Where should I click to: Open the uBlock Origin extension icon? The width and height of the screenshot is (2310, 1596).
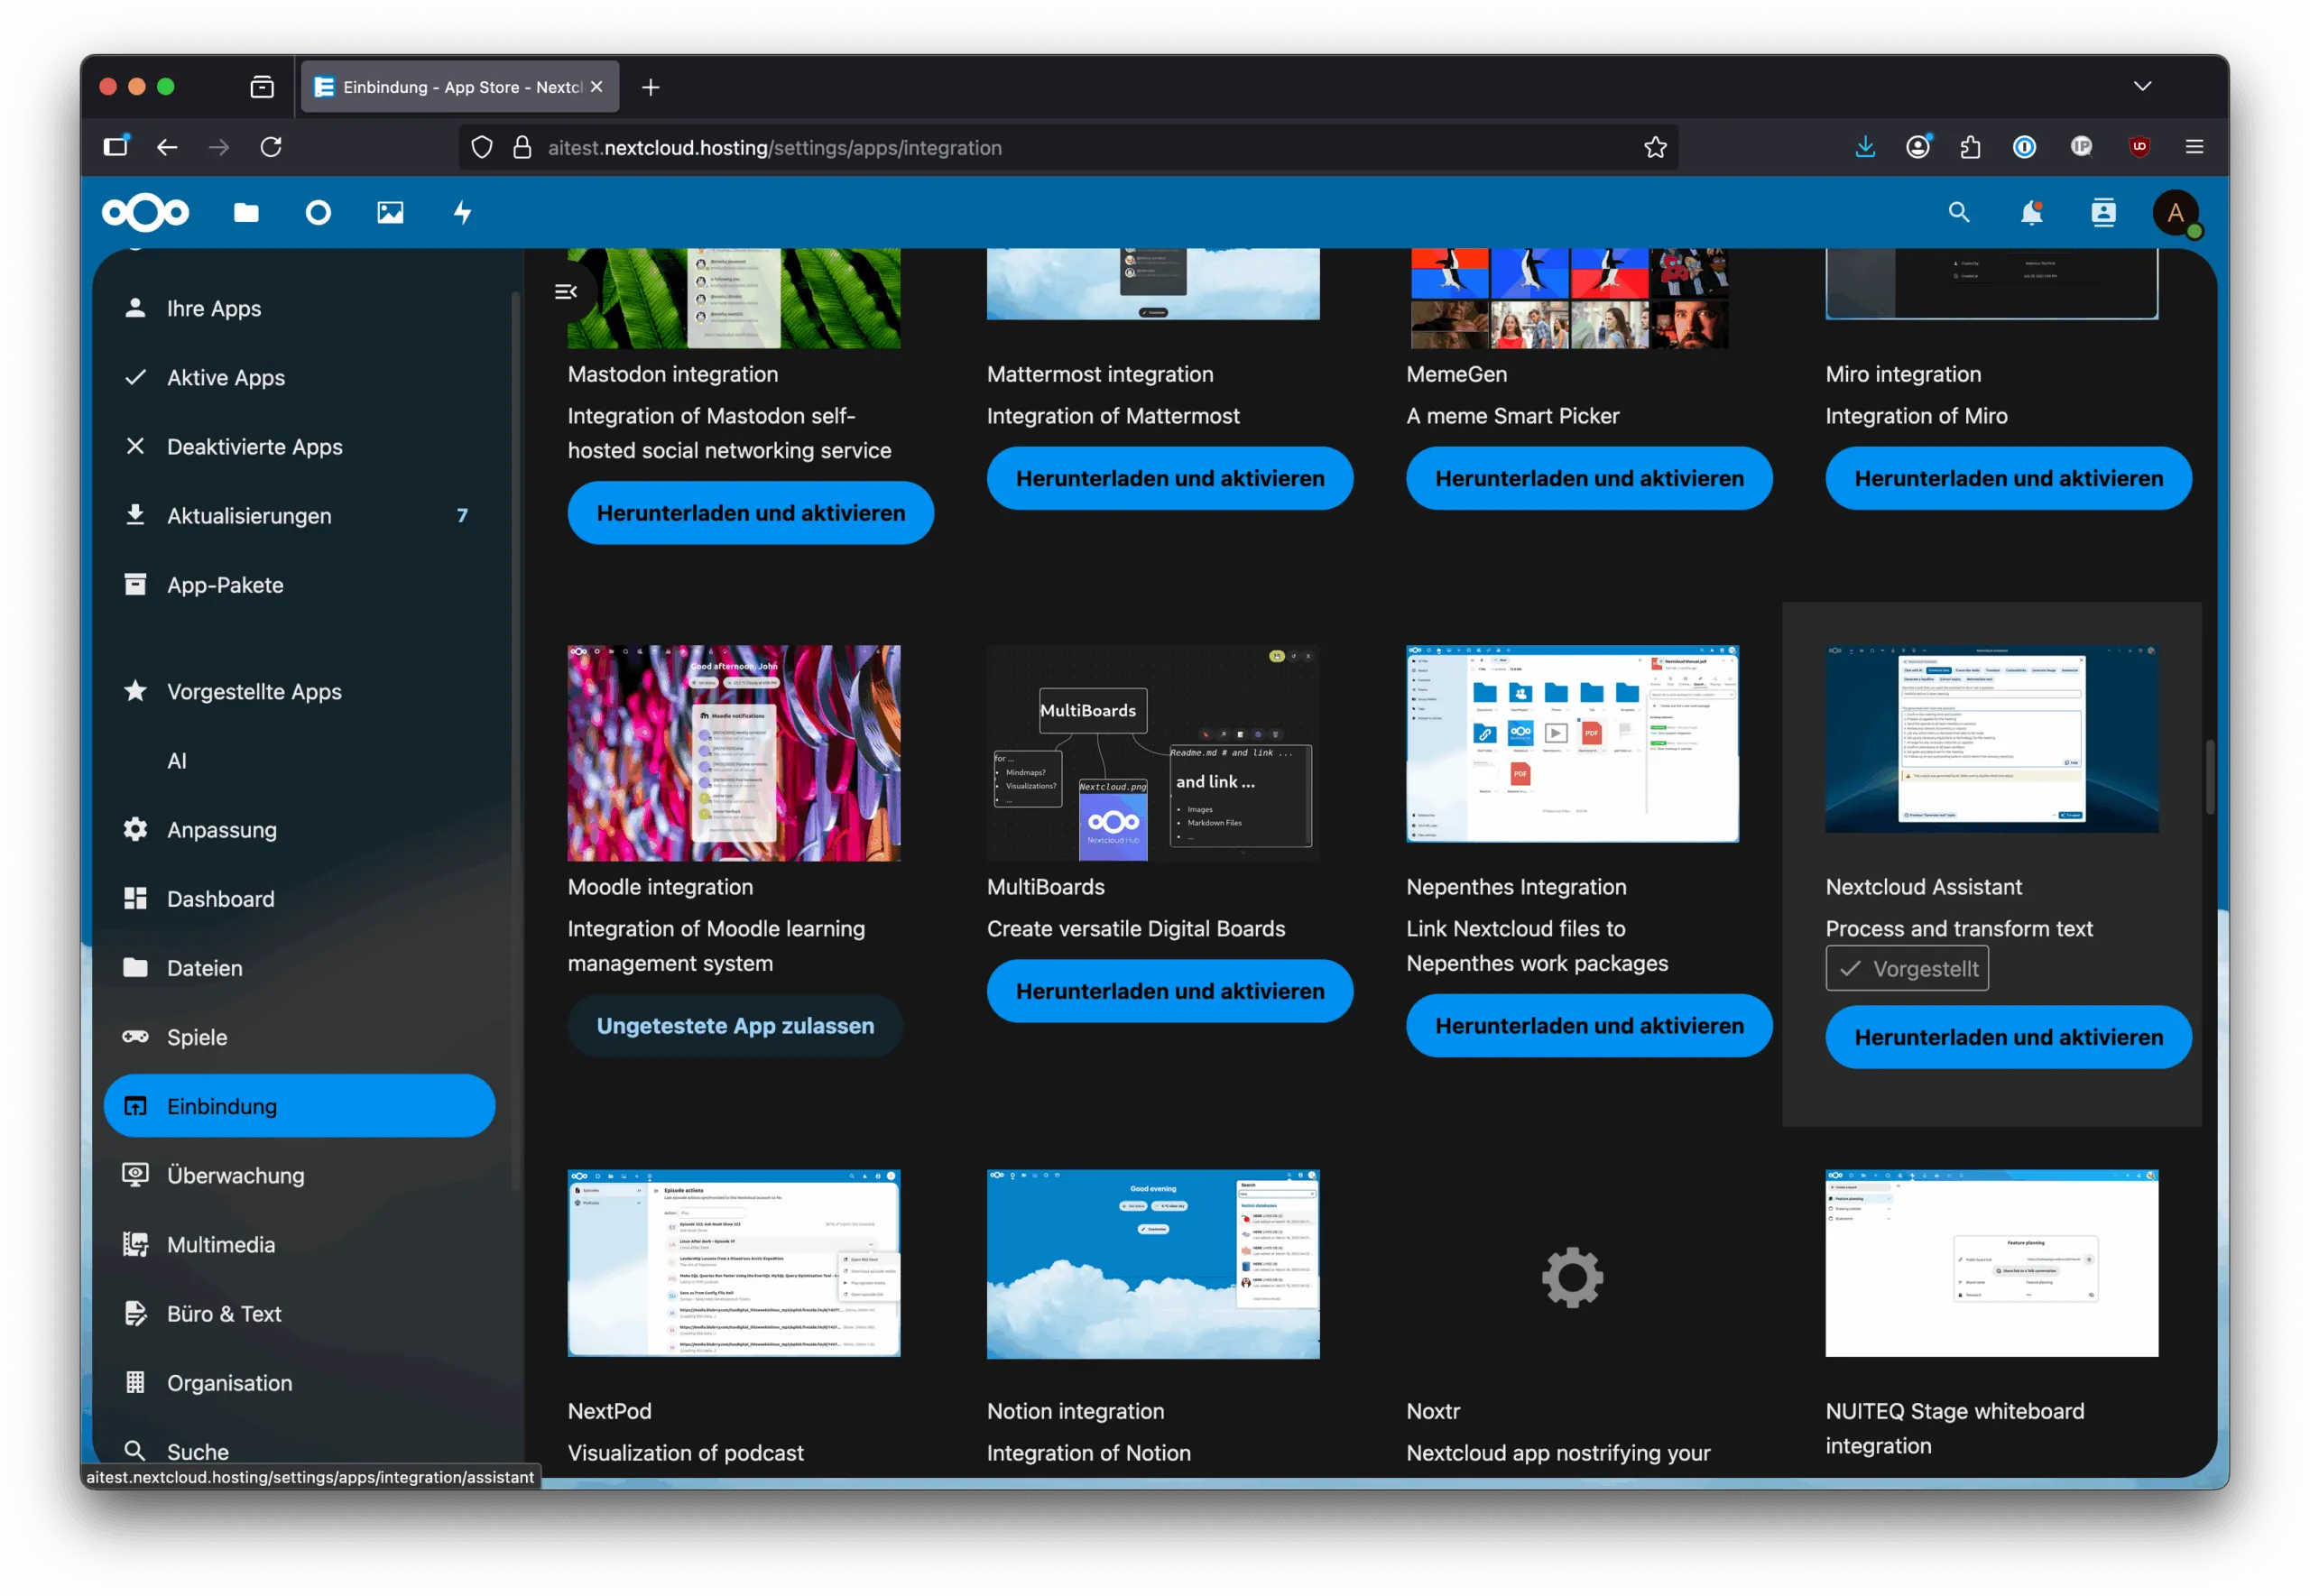point(2139,147)
